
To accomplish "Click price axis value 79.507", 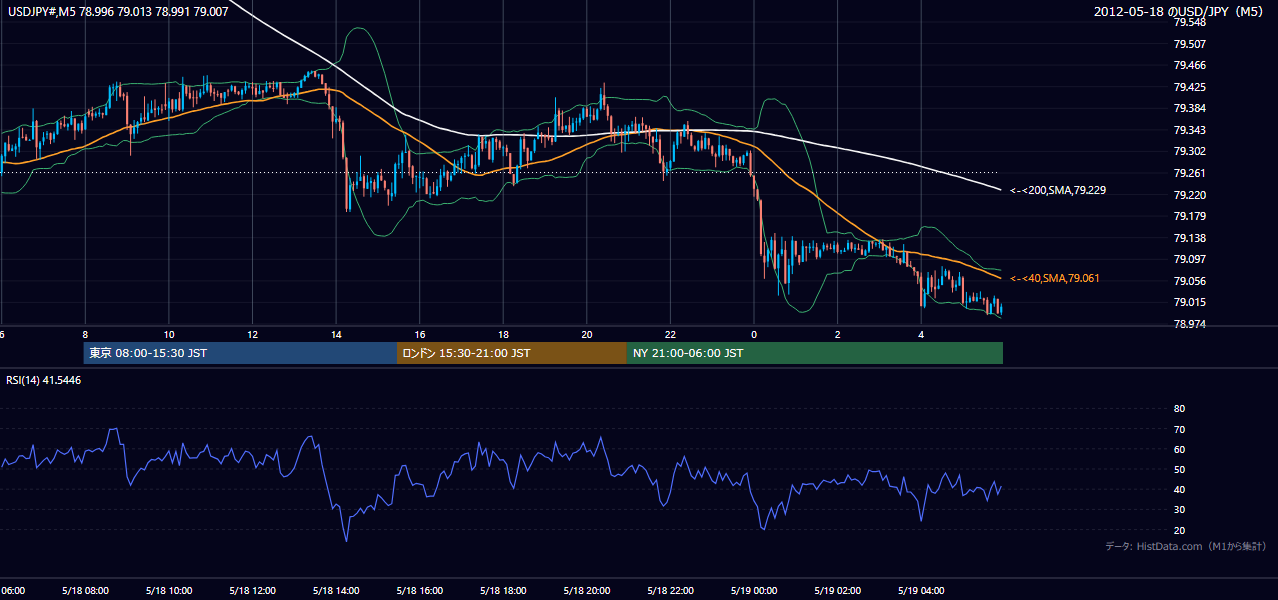I will tap(1189, 44).
